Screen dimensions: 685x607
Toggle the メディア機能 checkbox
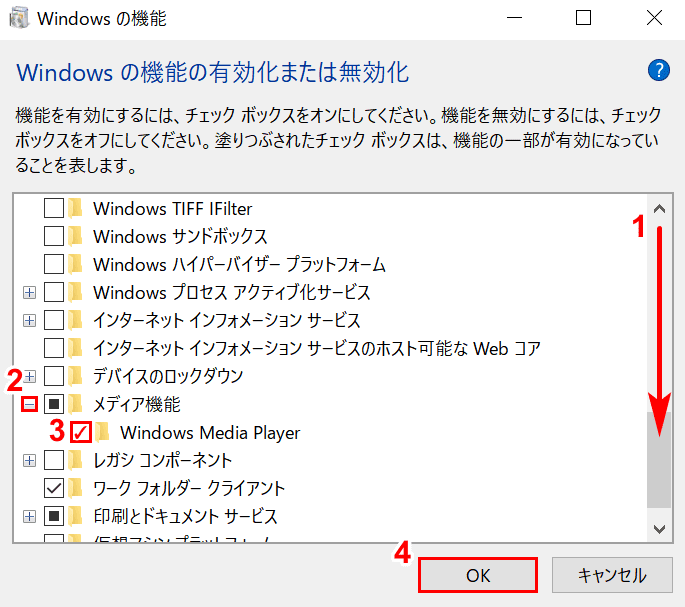(54, 404)
